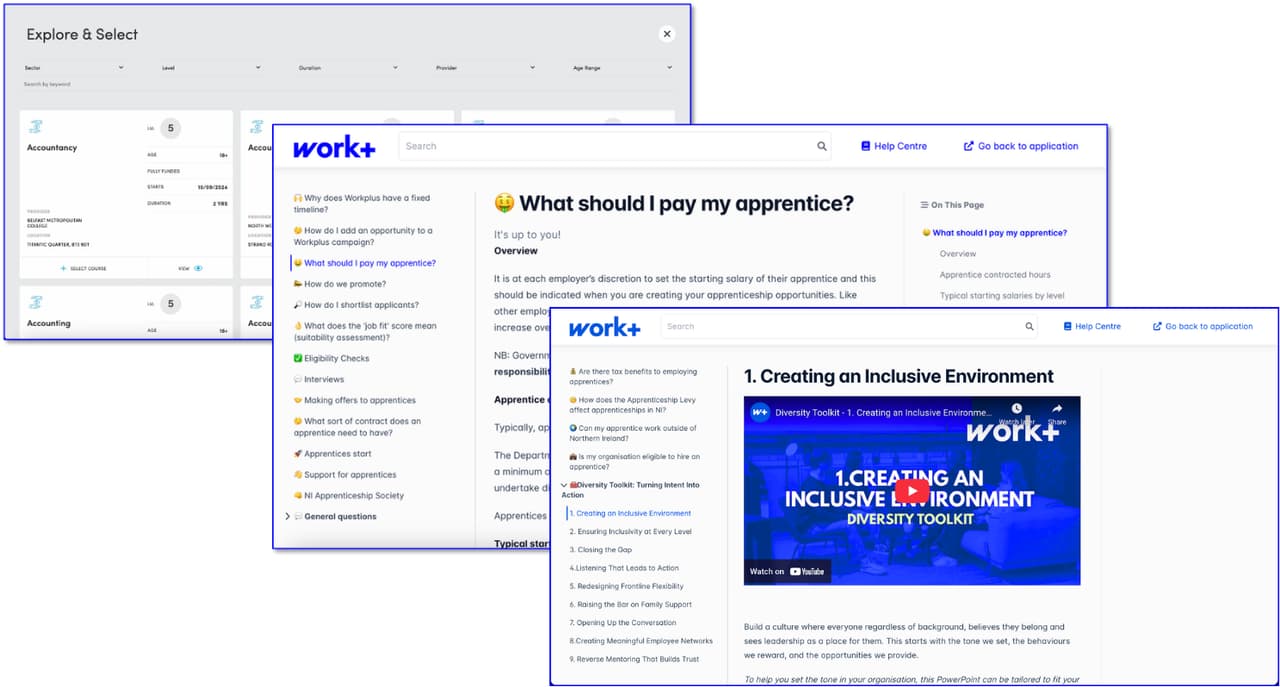Image resolution: width=1280 pixels, height=687 pixels.
Task: Open the Duration filter dropdown
Action: tap(348, 68)
